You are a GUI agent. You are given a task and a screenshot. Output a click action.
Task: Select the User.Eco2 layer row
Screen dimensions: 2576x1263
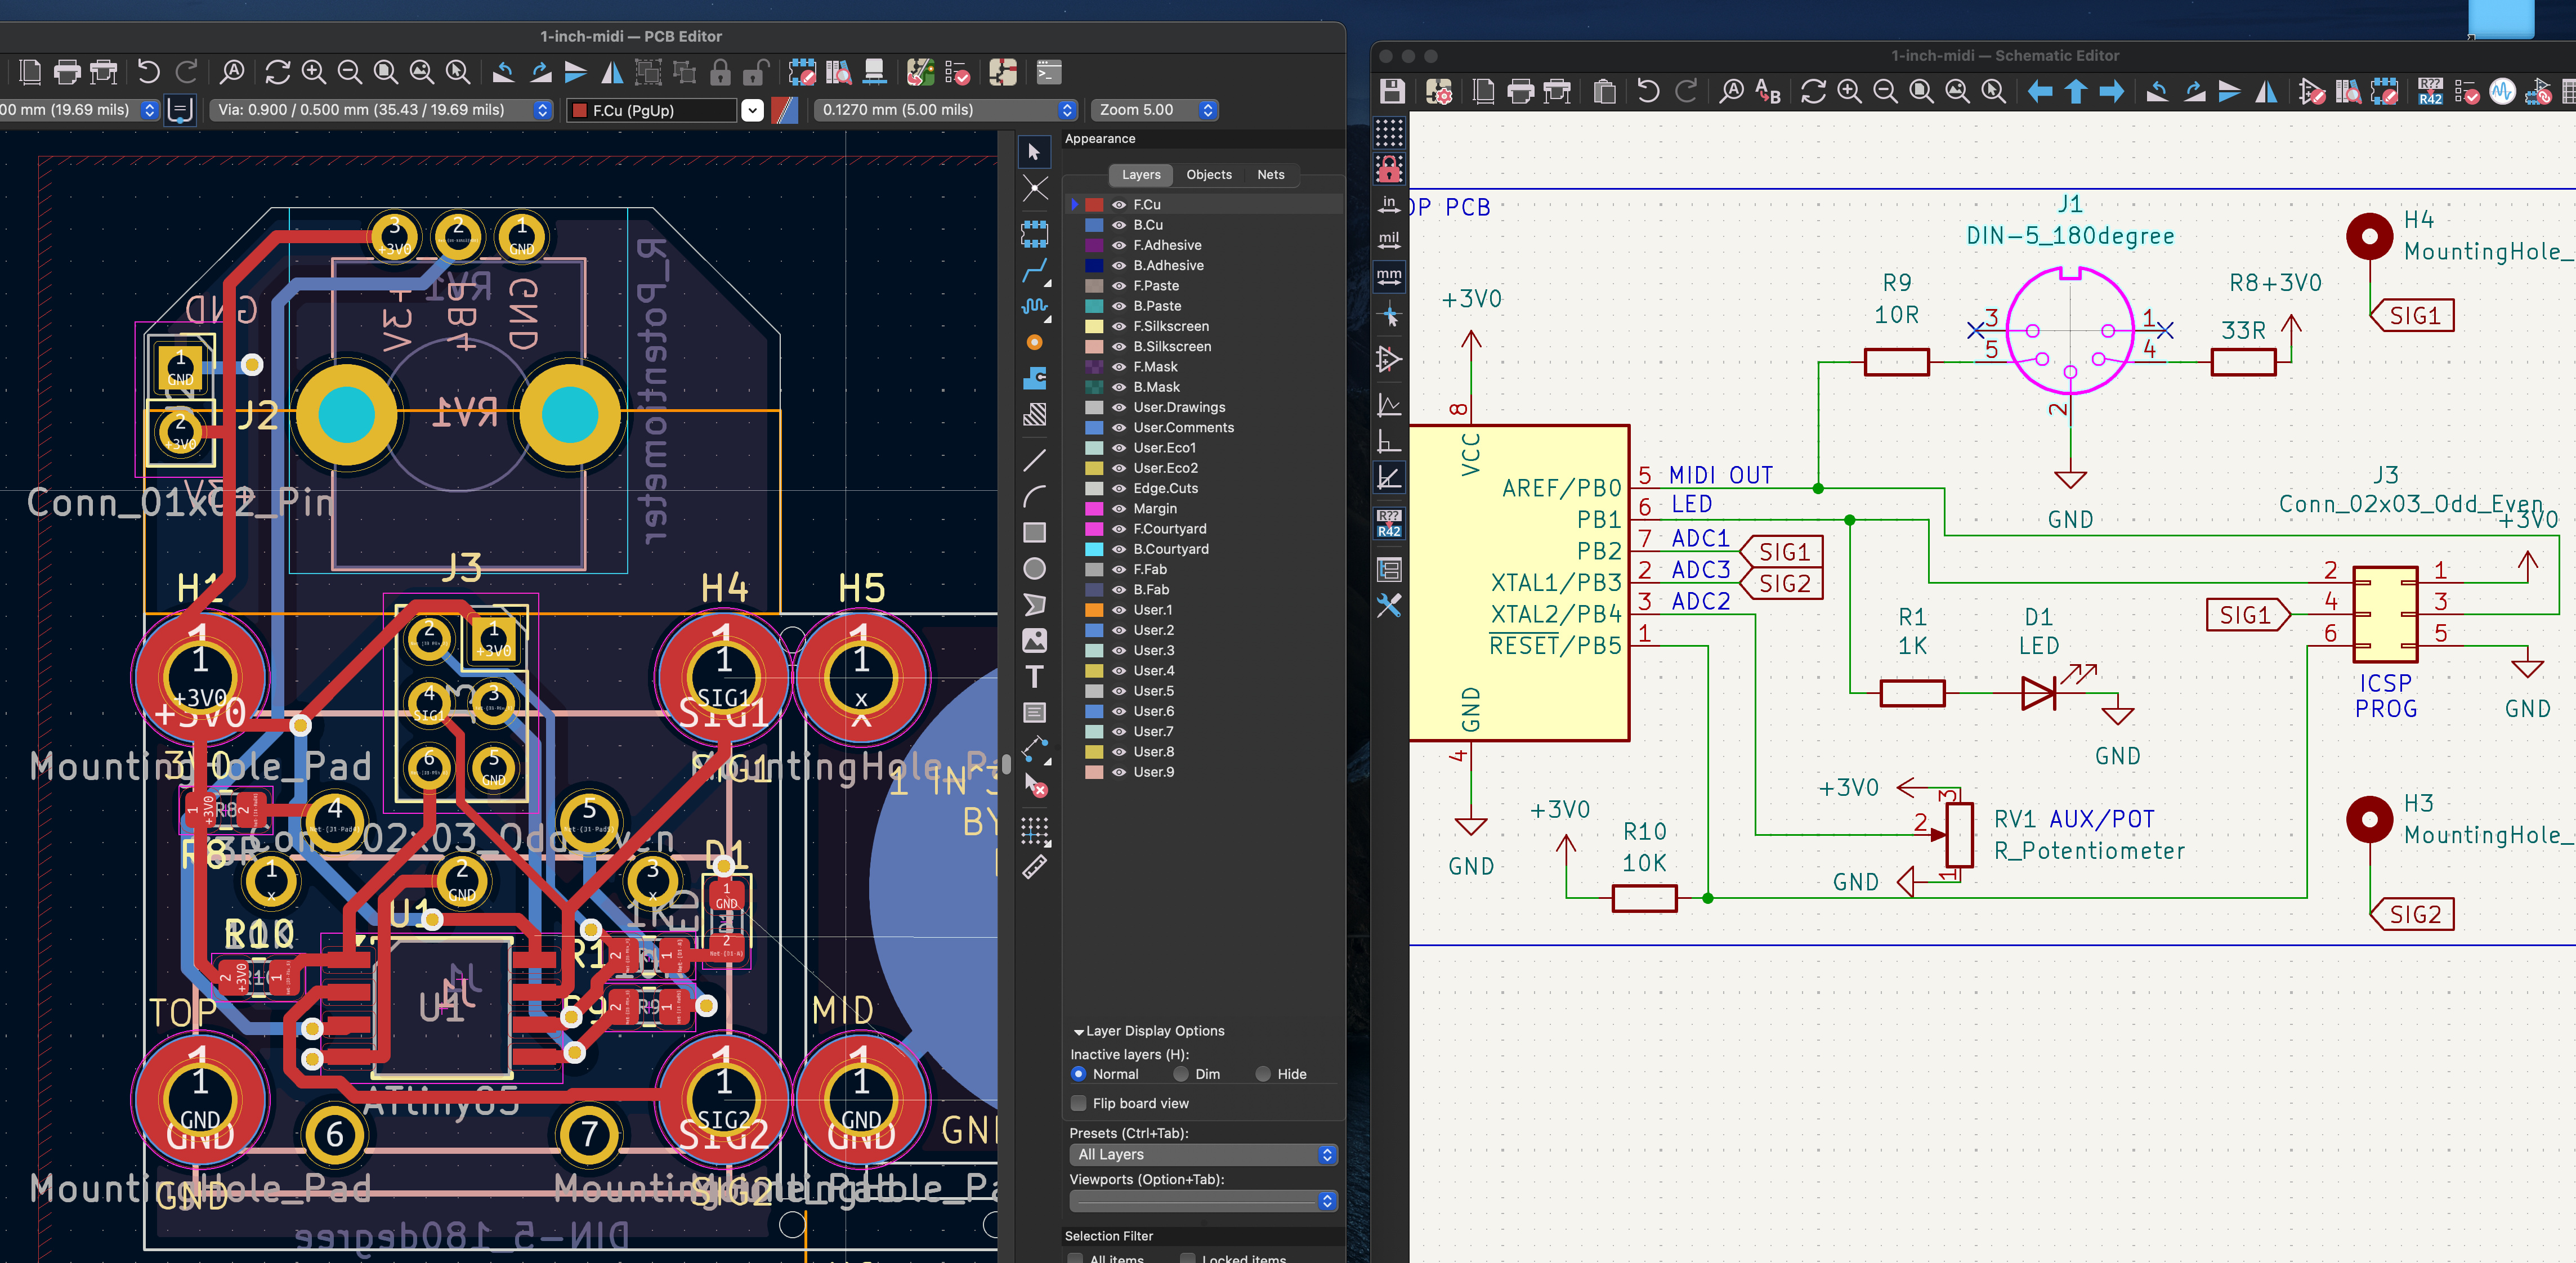click(1205, 468)
